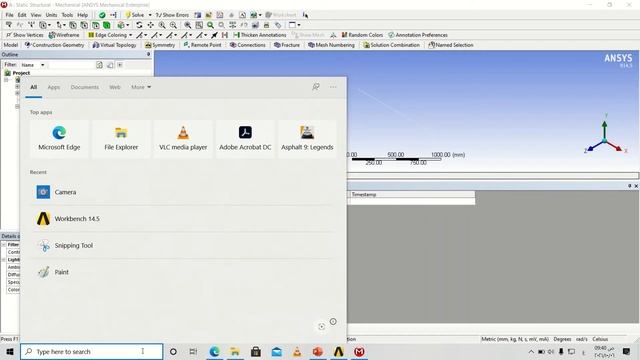This screenshot has width=640, height=360.
Task: Open Snipping Tool from Recent list
Action: click(182, 245)
